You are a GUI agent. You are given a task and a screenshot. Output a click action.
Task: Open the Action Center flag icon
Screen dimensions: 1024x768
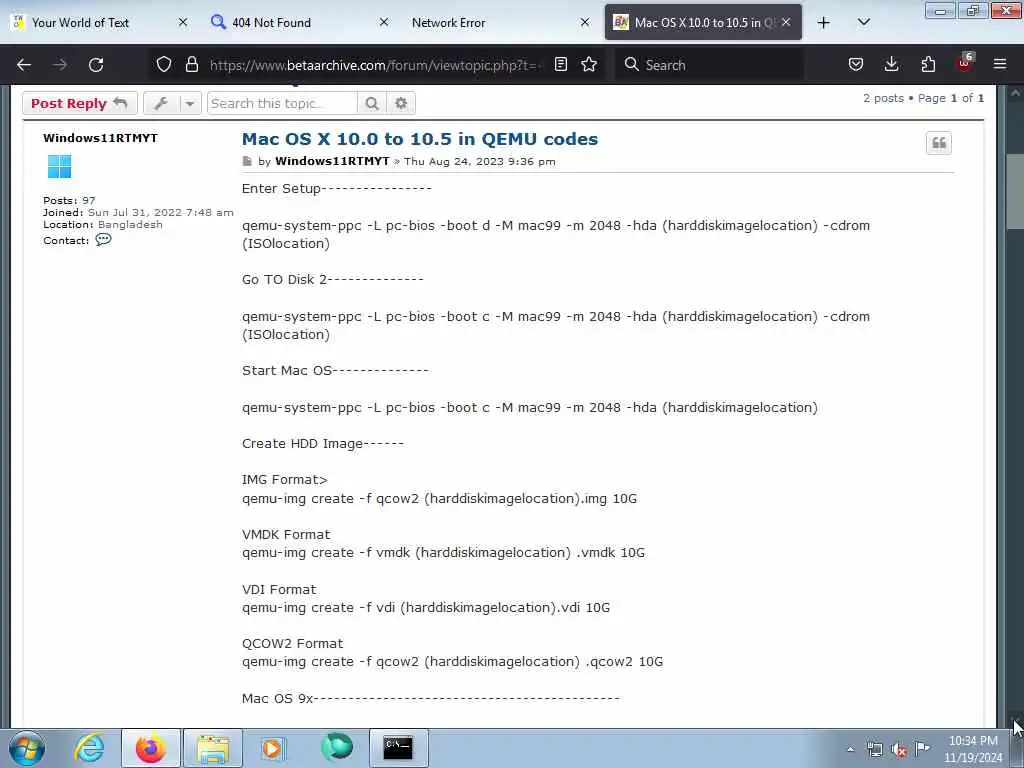click(923, 748)
